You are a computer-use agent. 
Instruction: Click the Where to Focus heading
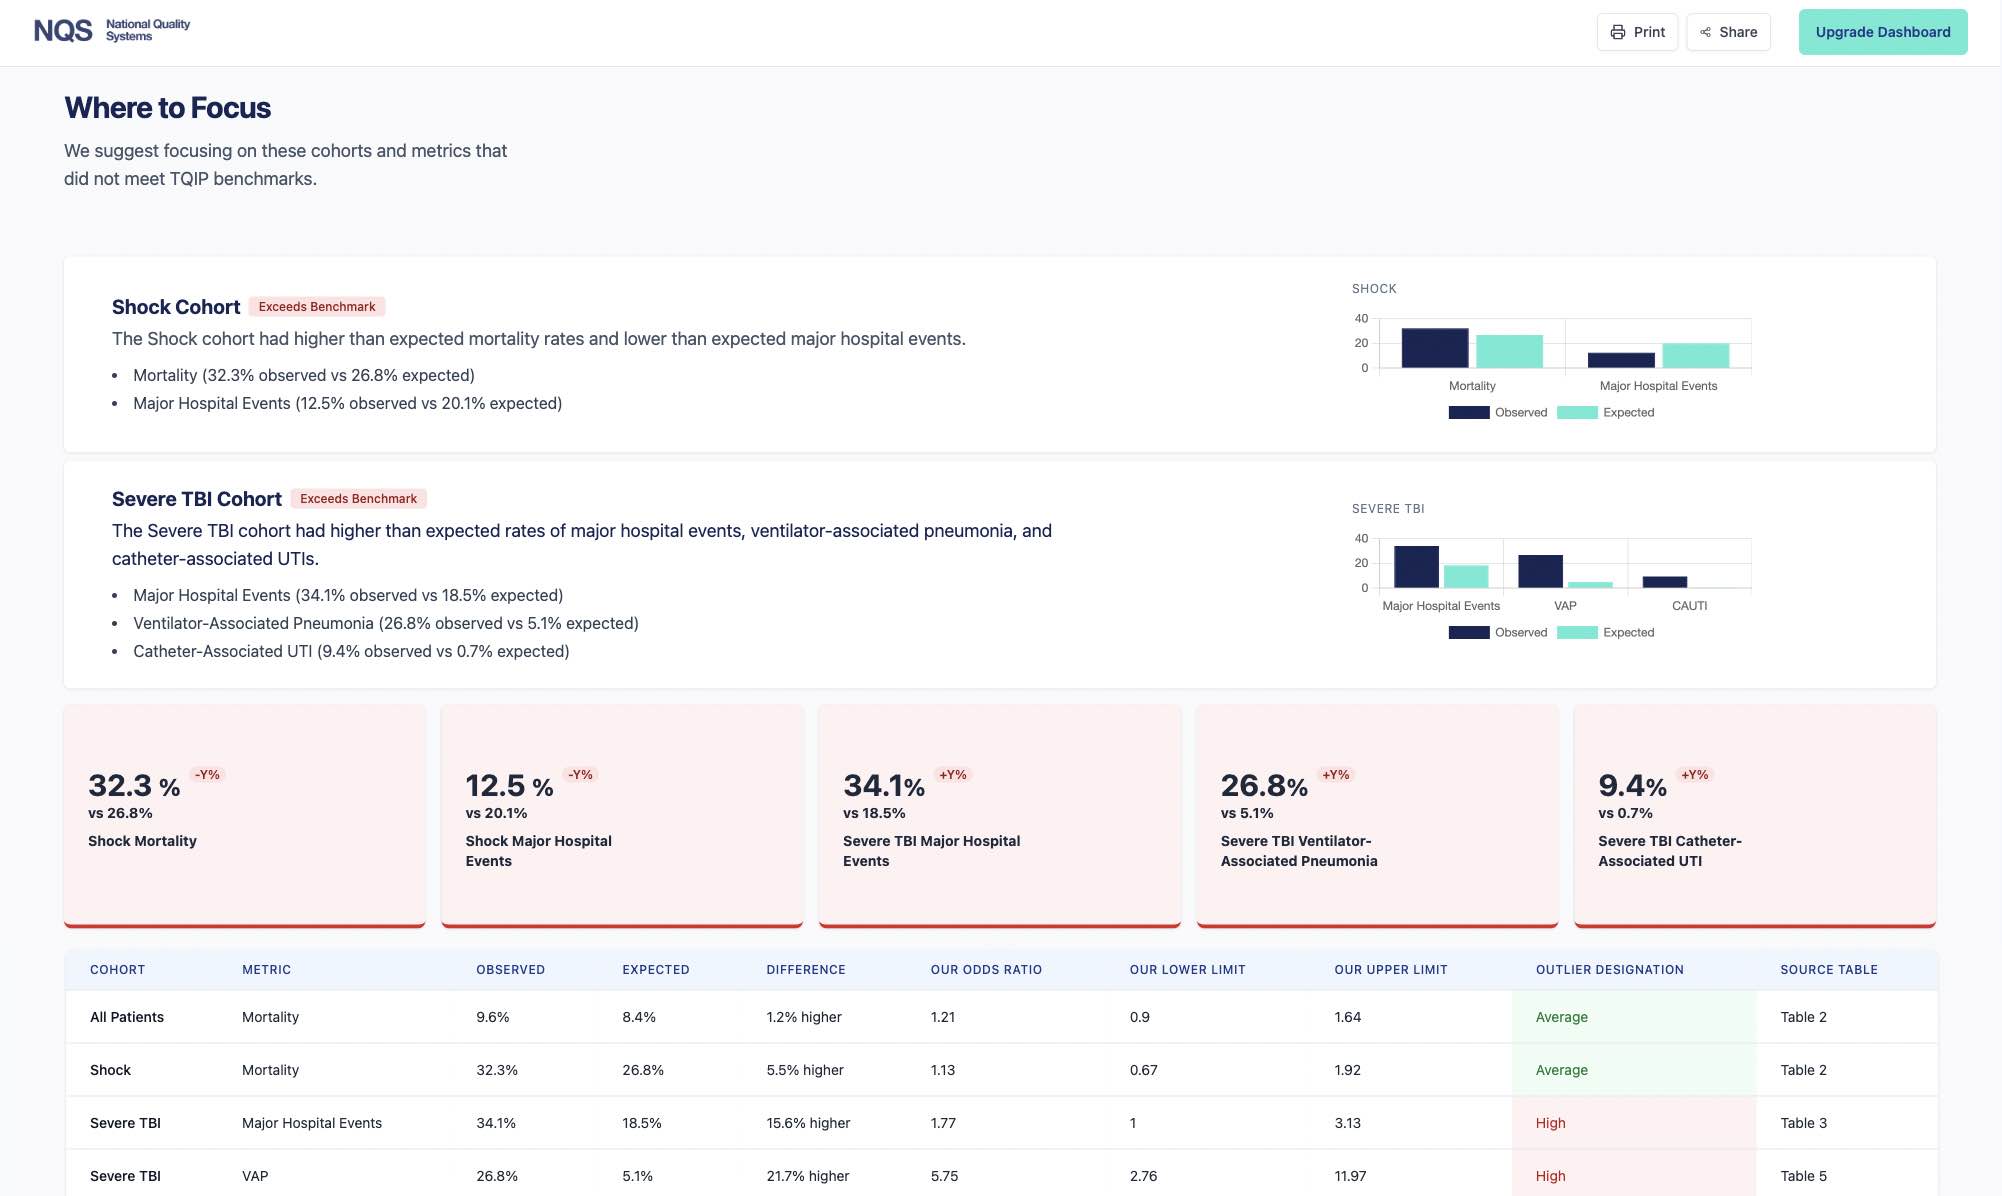tap(168, 108)
